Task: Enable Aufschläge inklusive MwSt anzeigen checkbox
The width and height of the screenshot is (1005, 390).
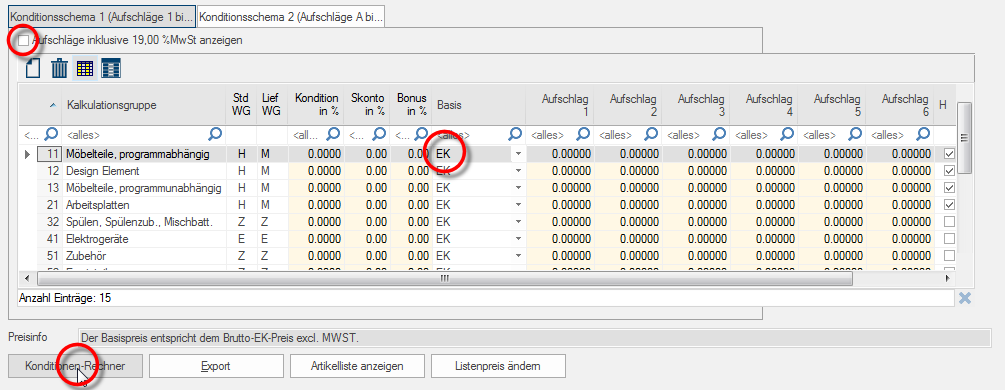Action: [x=24, y=40]
